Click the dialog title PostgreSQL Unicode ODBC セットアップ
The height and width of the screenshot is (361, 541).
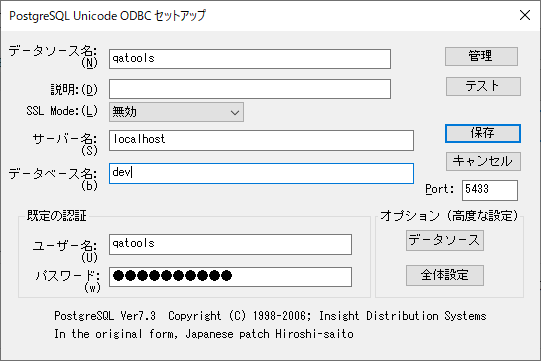click(107, 16)
